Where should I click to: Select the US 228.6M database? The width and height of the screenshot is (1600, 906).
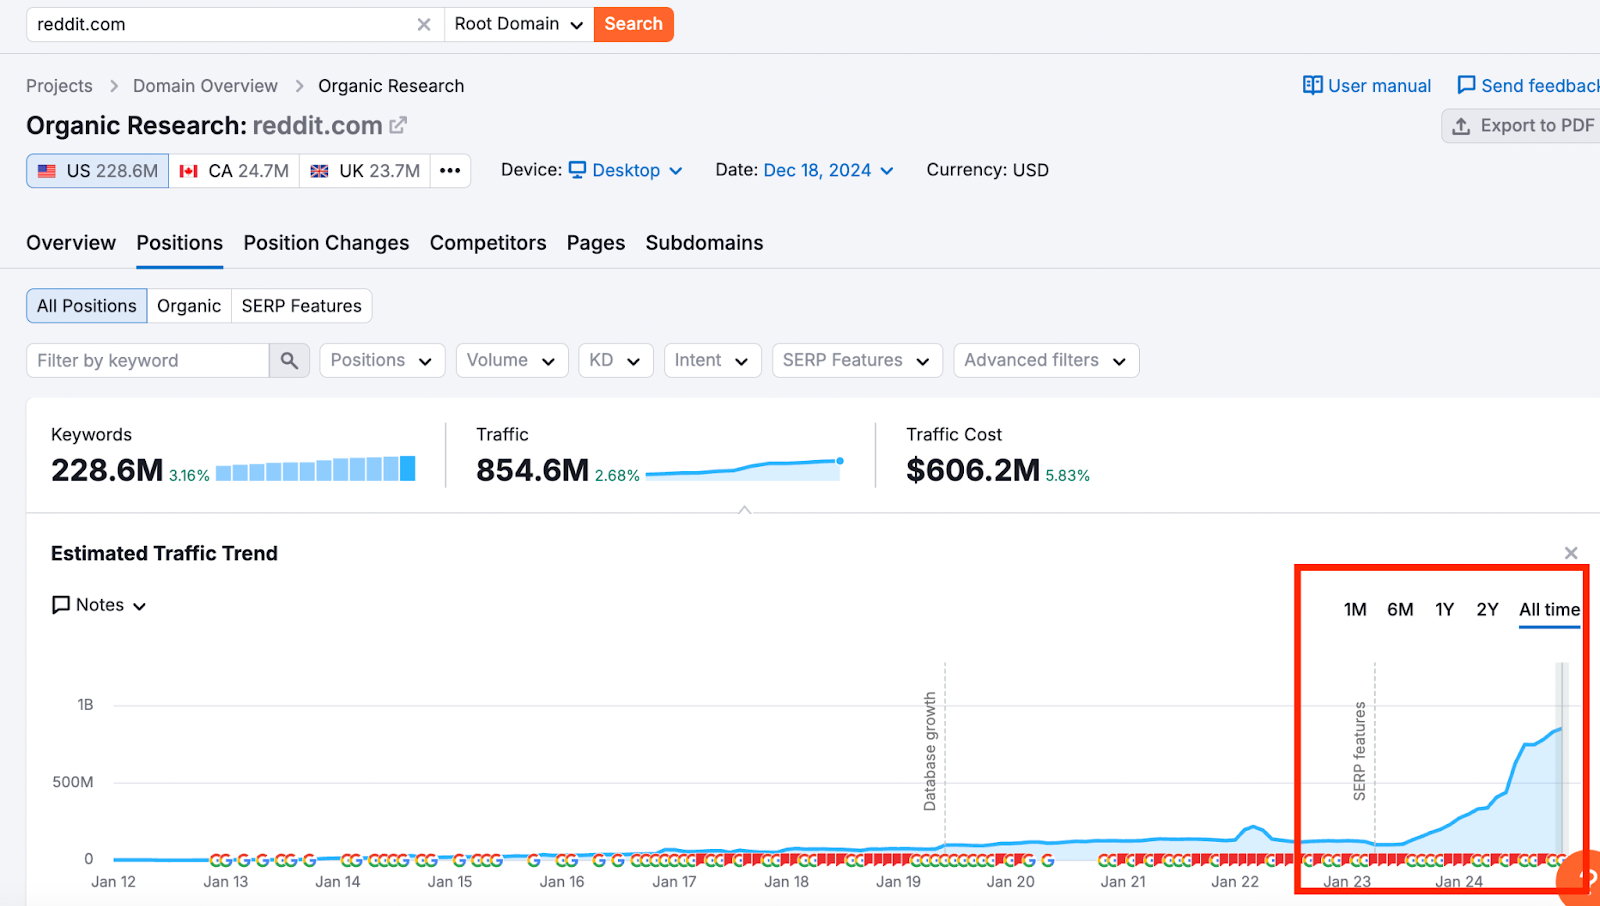tap(98, 171)
